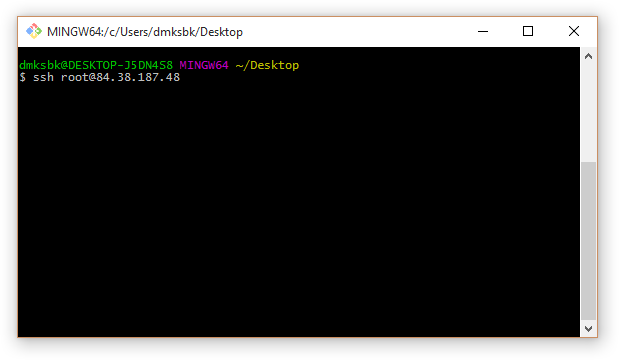This screenshot has height=360, width=619.
Task: Click the green dmksbk username text
Action: tap(39, 65)
